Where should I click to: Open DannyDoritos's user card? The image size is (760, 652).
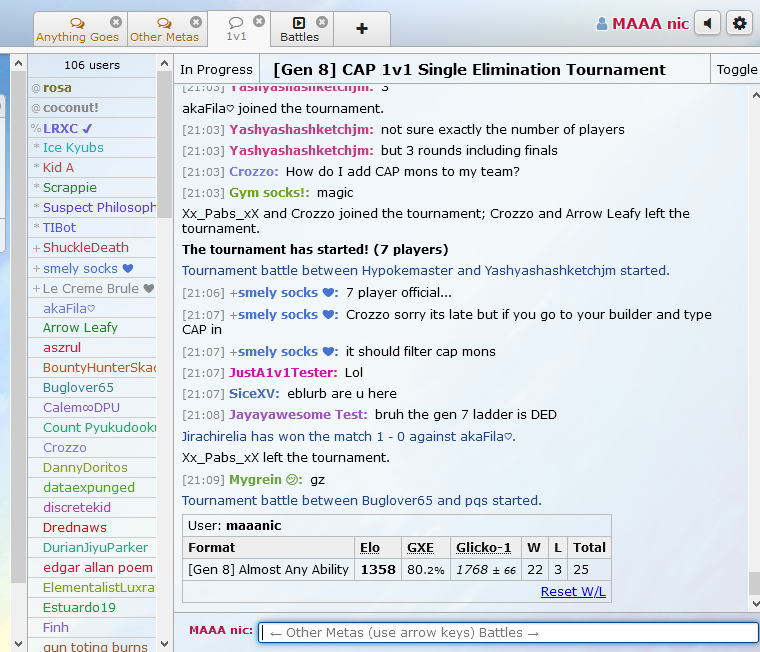tap(92, 467)
